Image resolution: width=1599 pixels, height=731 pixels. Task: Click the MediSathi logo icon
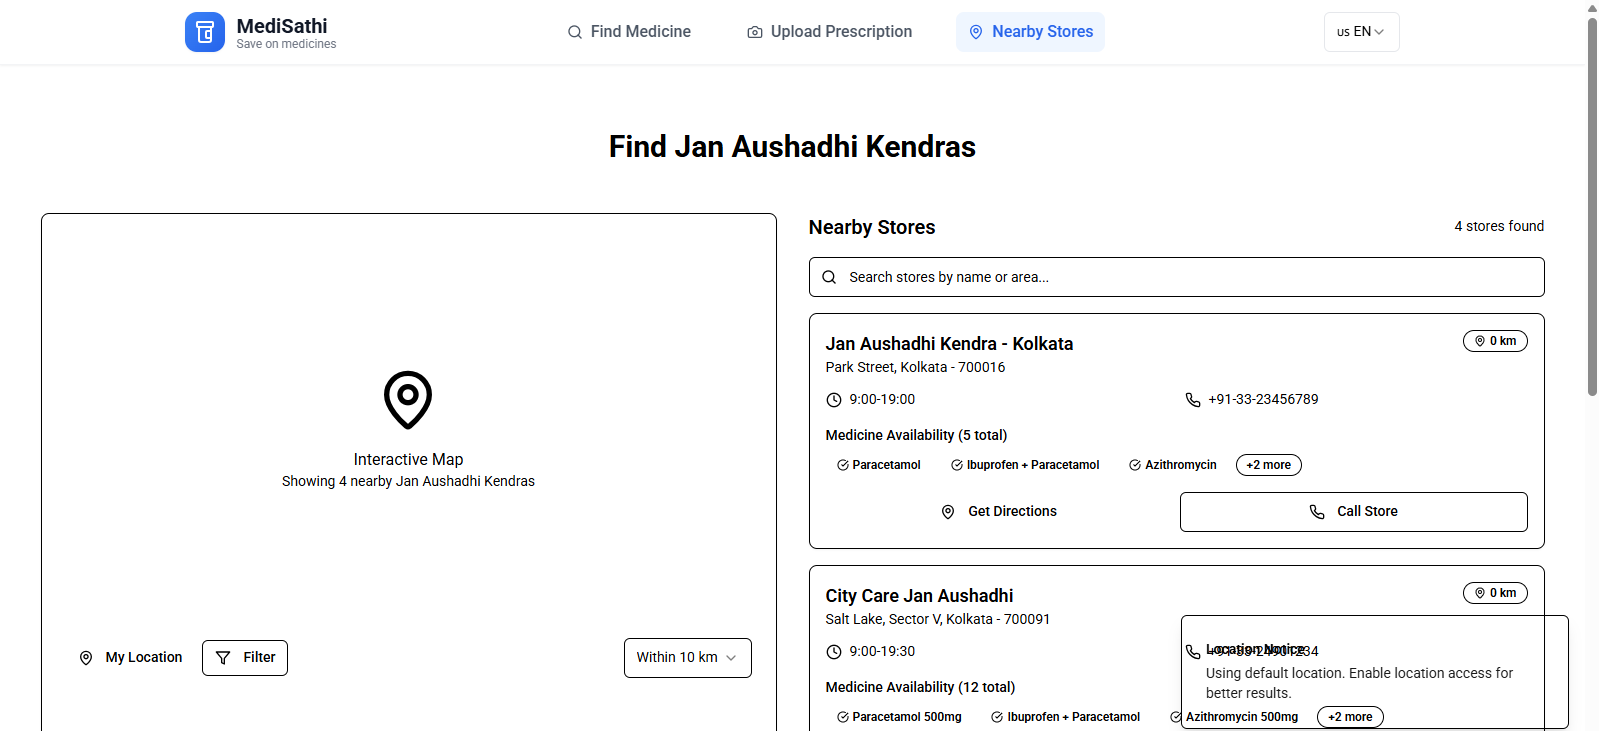click(205, 32)
